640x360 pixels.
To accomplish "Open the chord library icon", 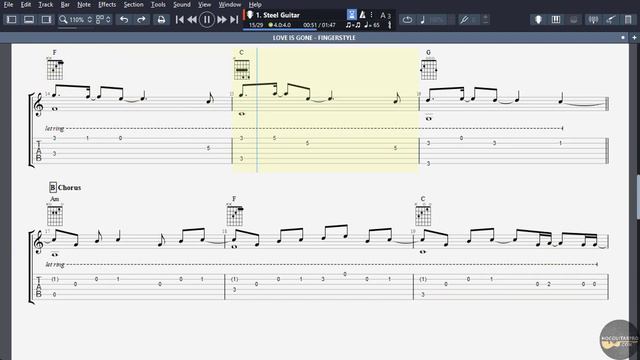I will [628, 20].
